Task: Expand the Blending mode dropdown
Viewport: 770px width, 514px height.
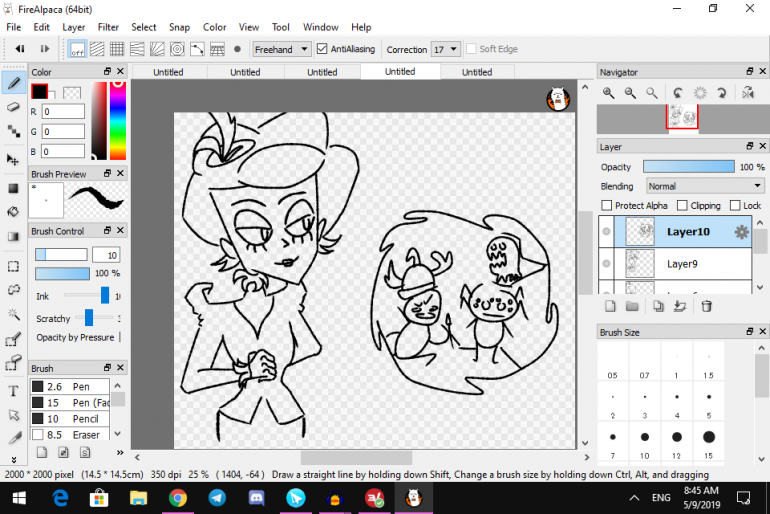Action: click(705, 186)
